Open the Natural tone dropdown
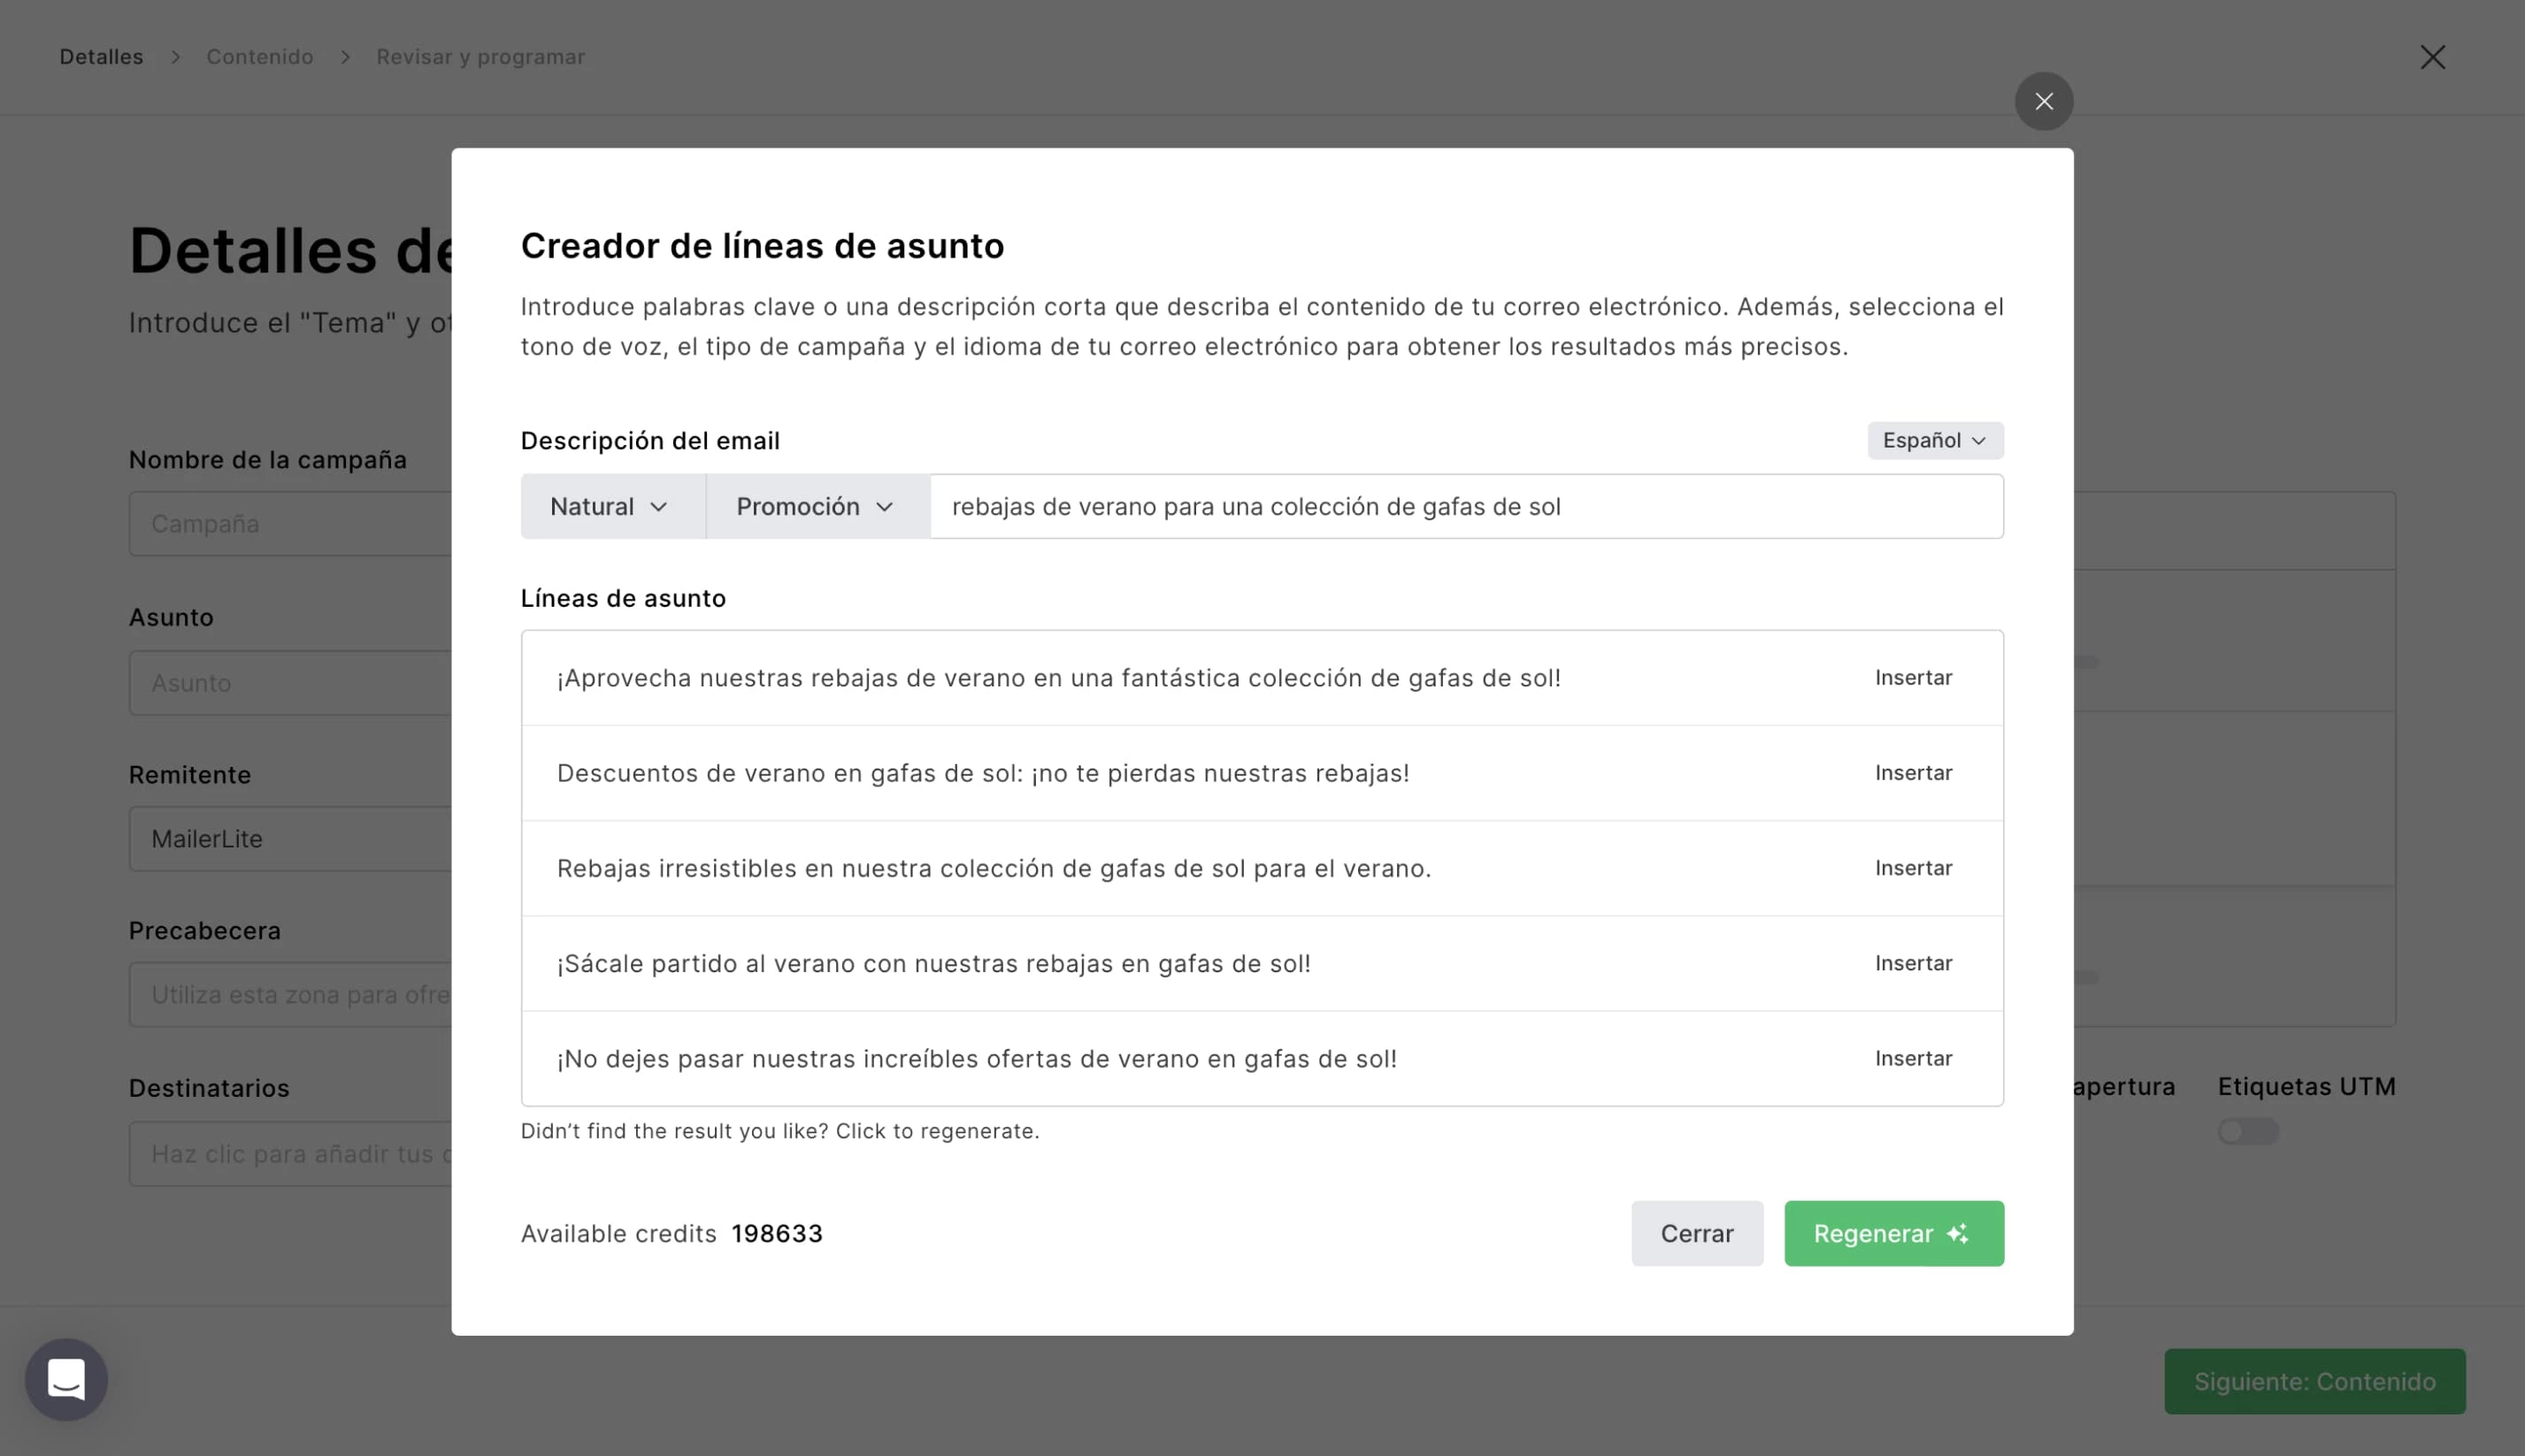Viewport: 2525px width, 1456px height. click(612, 506)
